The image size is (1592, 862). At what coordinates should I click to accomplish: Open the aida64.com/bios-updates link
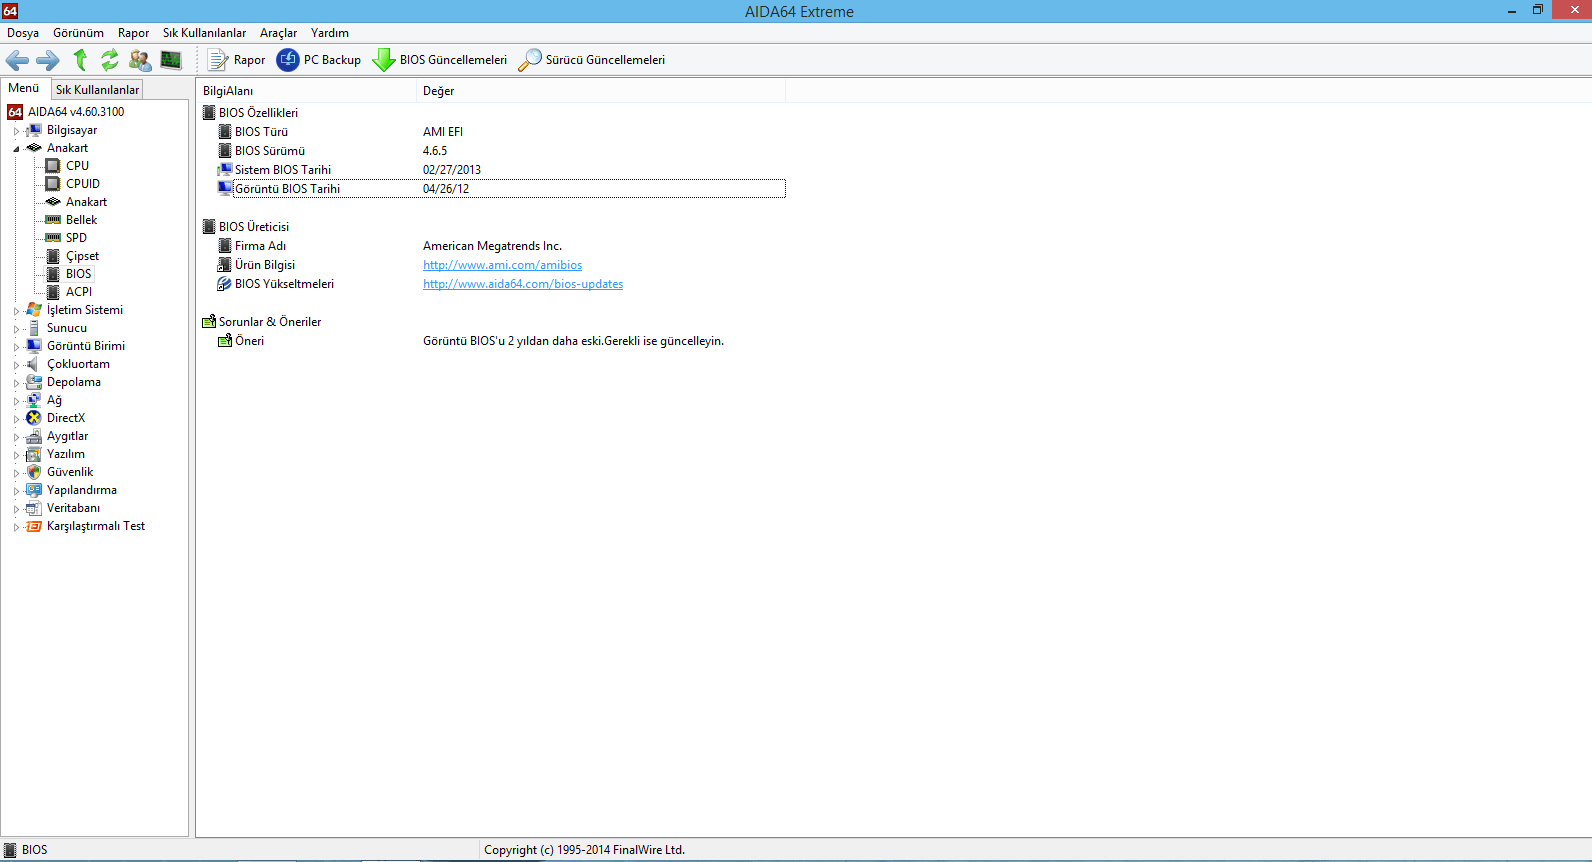tap(523, 284)
